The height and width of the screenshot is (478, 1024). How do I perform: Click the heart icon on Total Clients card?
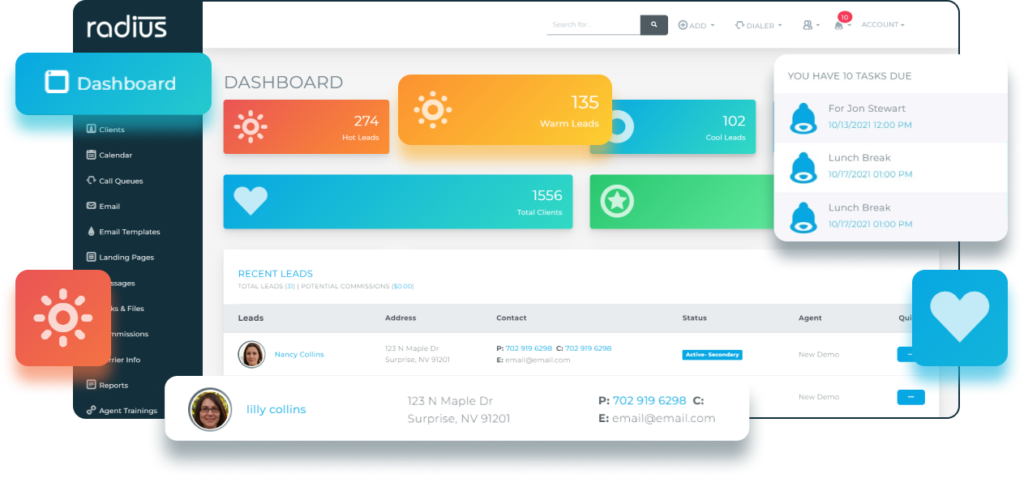click(250, 201)
